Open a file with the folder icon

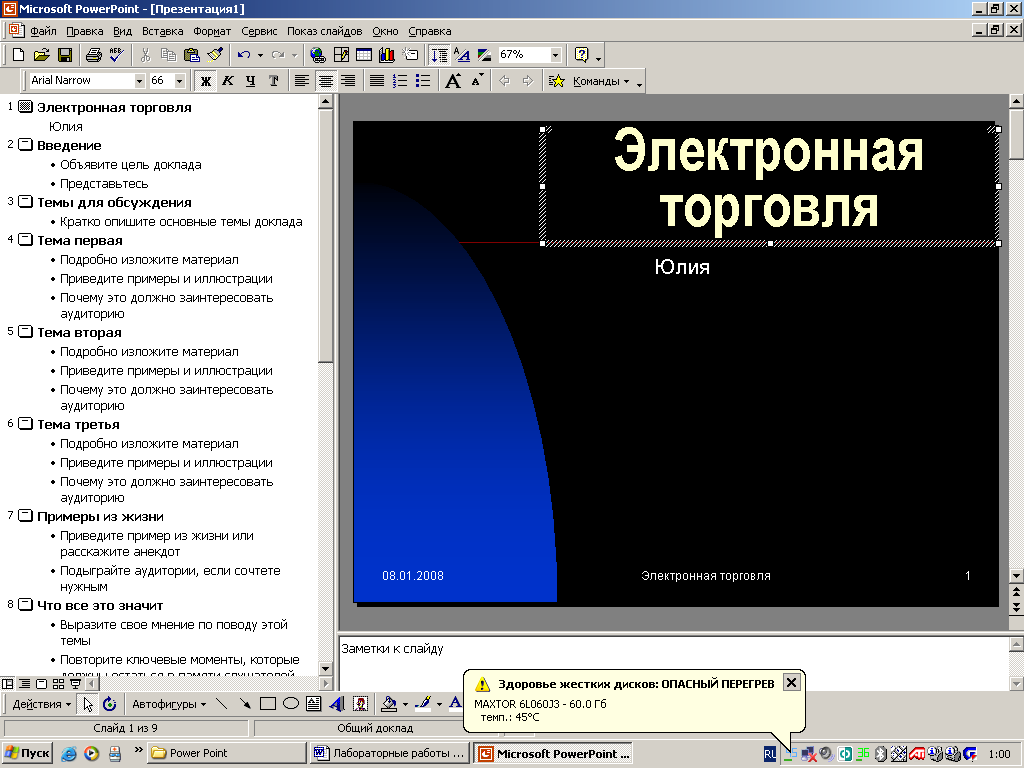41,55
